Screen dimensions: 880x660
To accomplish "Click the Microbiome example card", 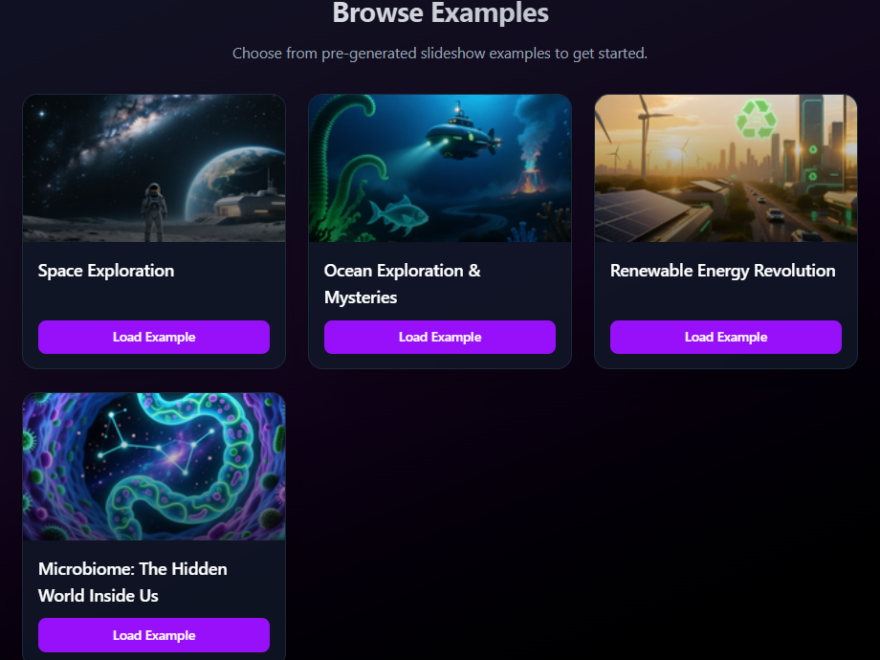I will coord(153,525).
